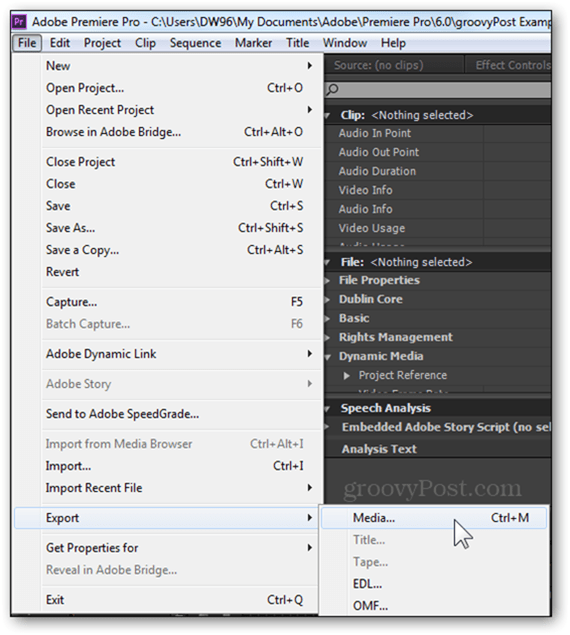
Task: Open the Edit menu
Action: tap(60, 43)
